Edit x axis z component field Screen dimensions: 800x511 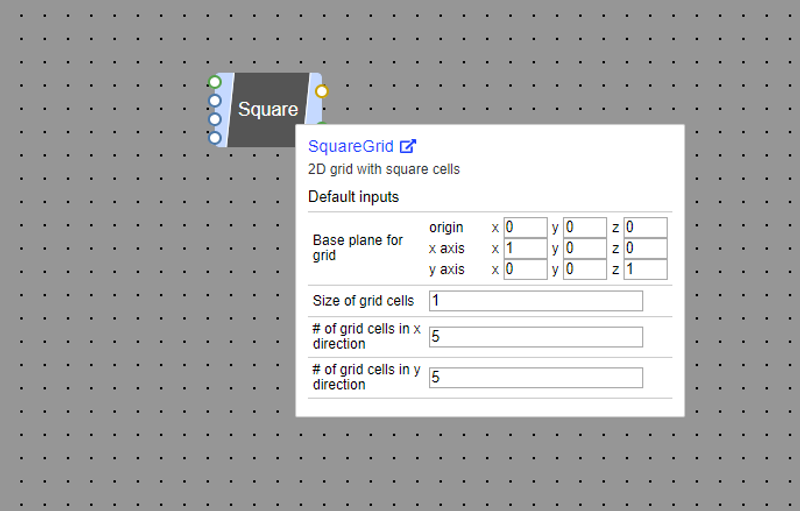click(x=645, y=248)
